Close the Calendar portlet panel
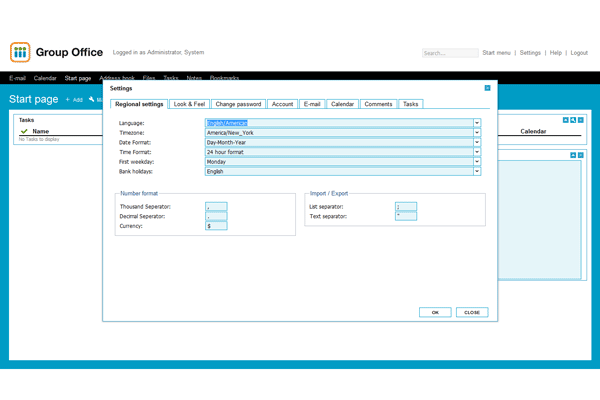 [581, 120]
